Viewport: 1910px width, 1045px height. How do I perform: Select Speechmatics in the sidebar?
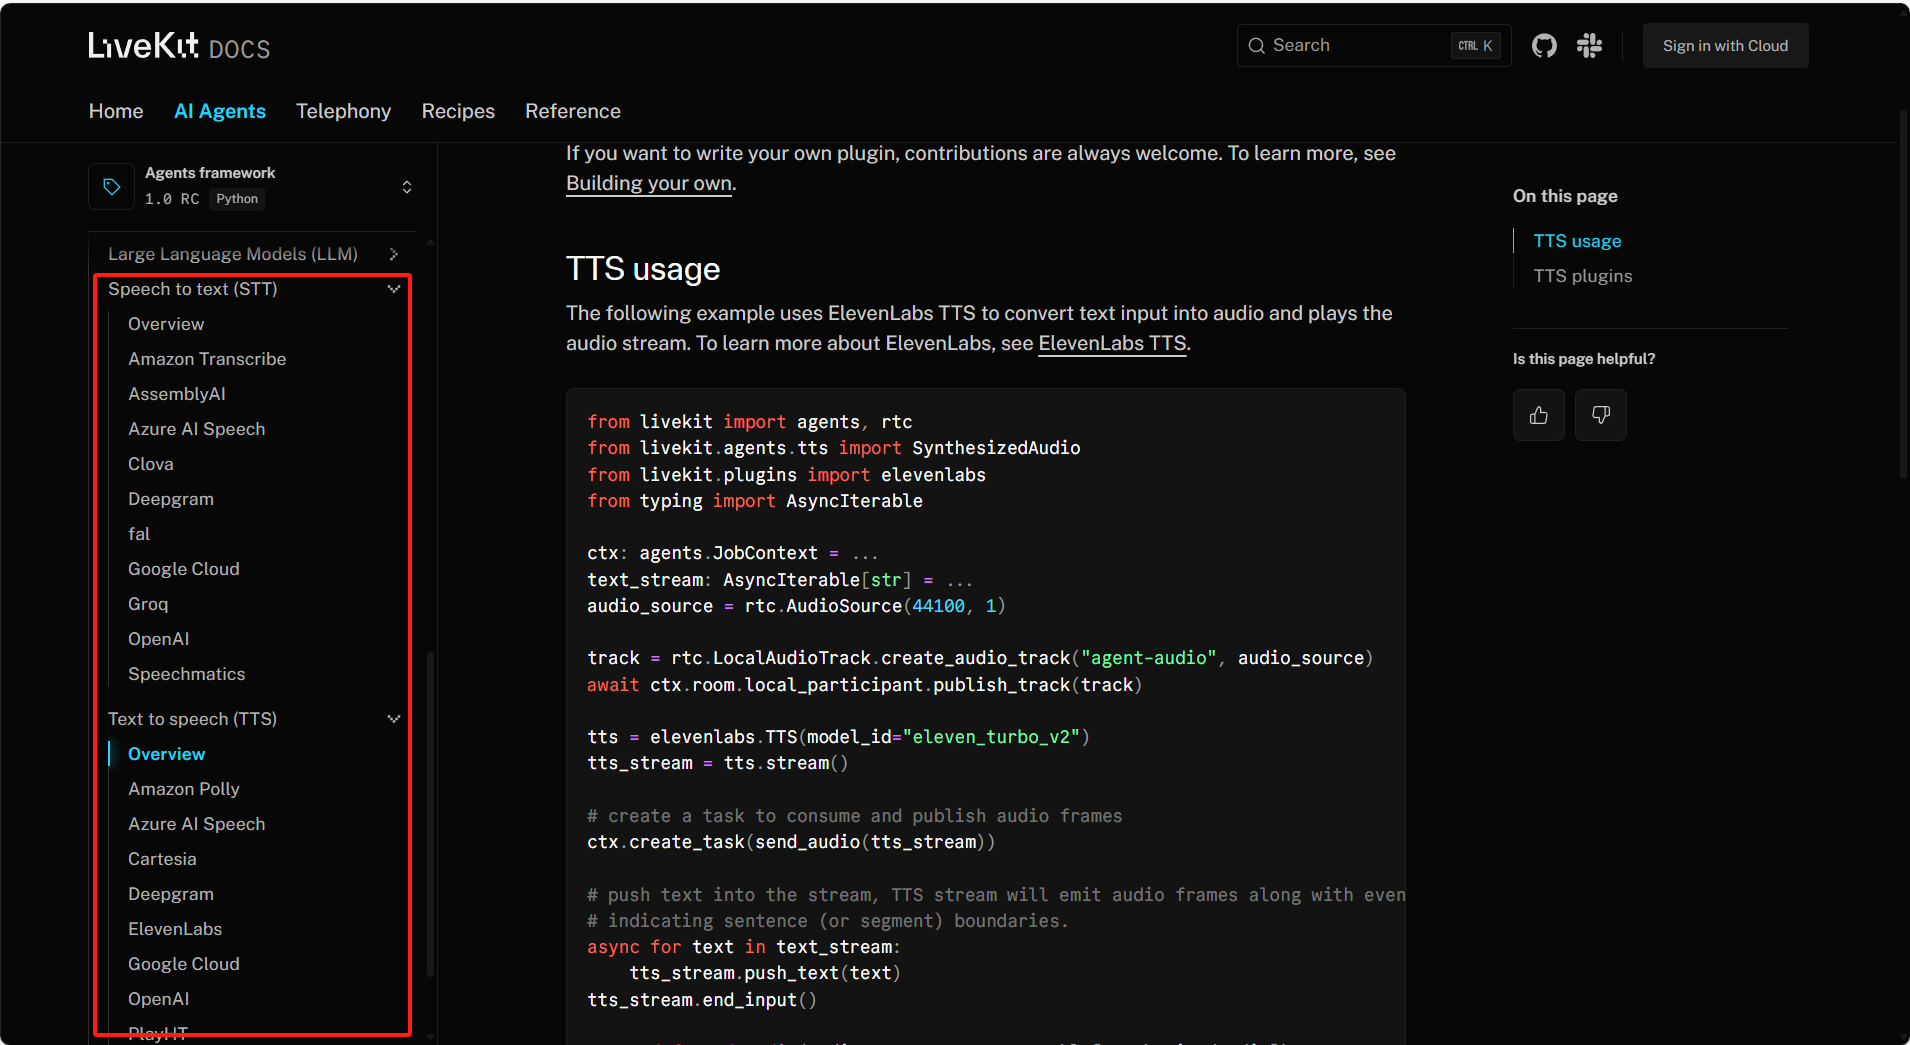point(187,674)
